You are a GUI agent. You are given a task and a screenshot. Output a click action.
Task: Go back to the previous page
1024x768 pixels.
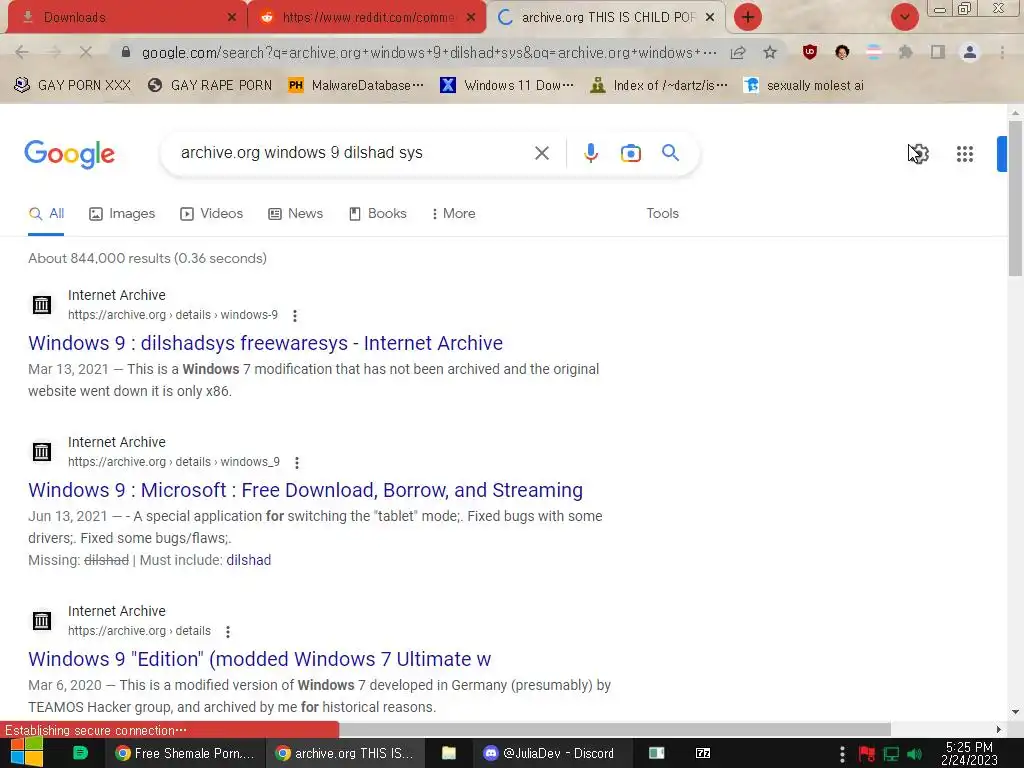[x=22, y=52]
